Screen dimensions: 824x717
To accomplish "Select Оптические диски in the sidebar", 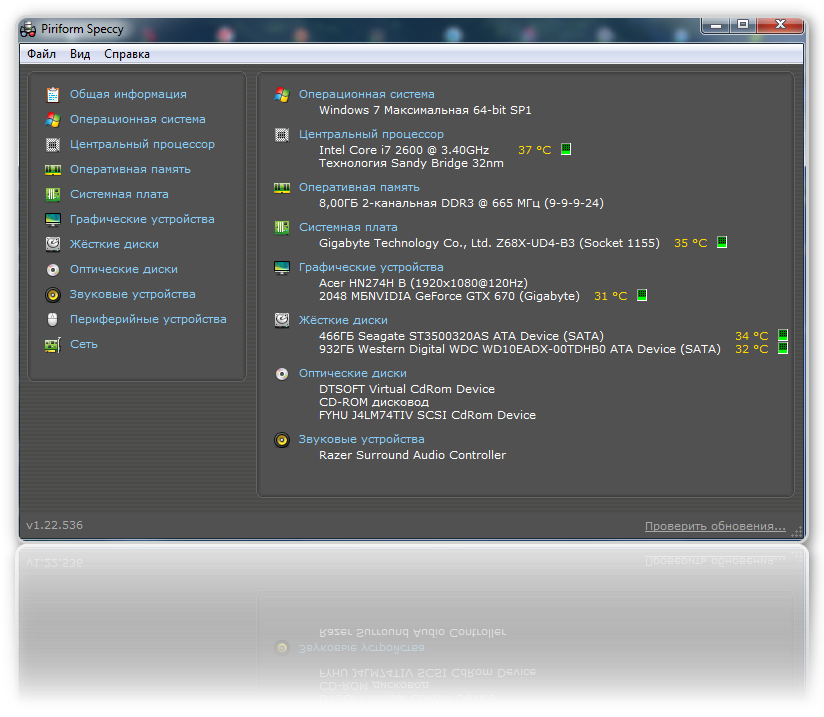I will point(124,269).
